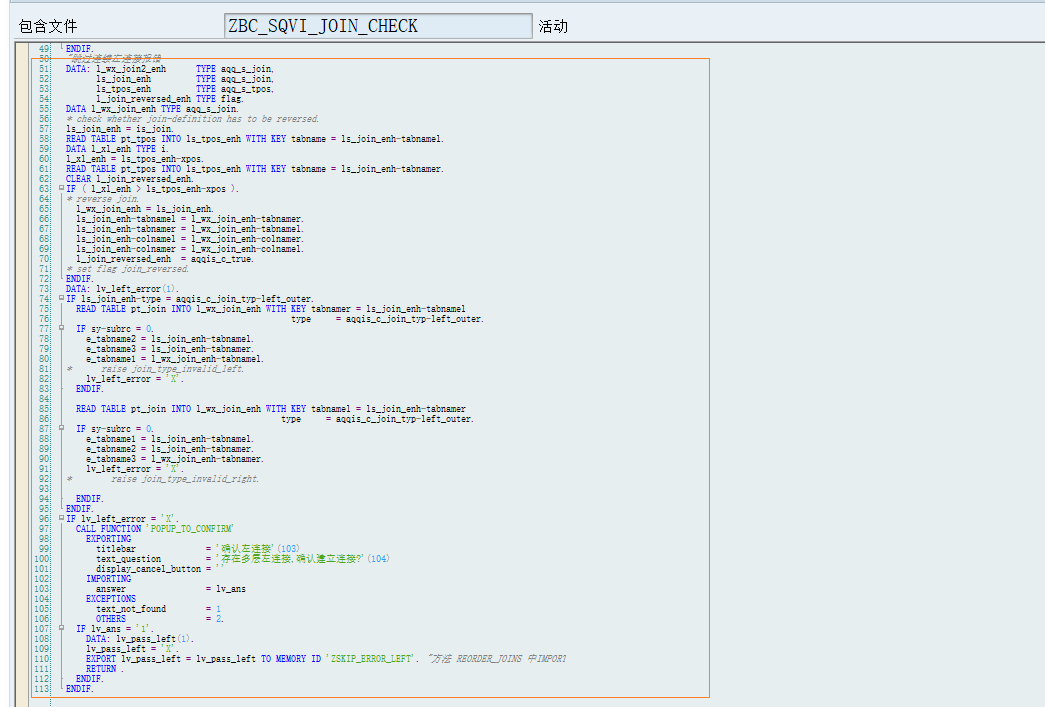The width and height of the screenshot is (1045, 707).
Task: Place the cursor on the lv_pass_left = 'X' line
Action: click(132, 648)
